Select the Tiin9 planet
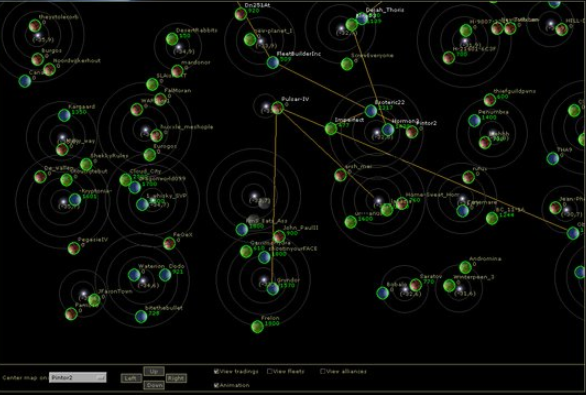 point(553,158)
